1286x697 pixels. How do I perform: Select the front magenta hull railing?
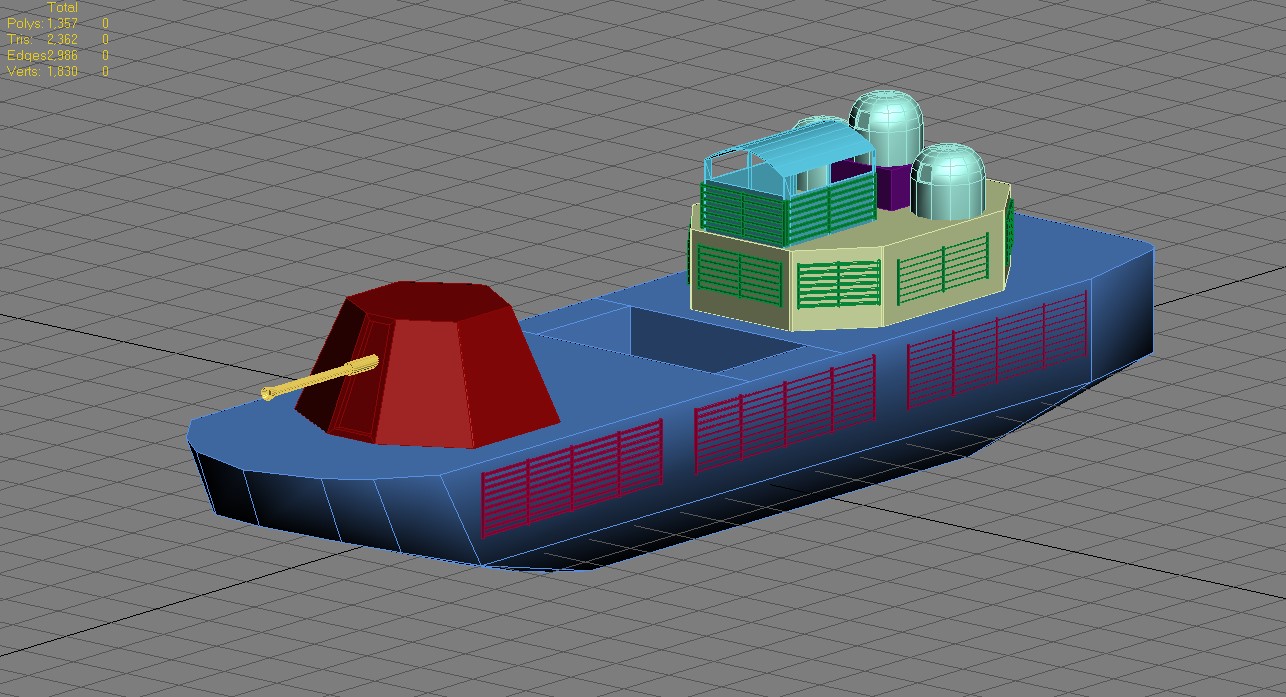pos(572,476)
